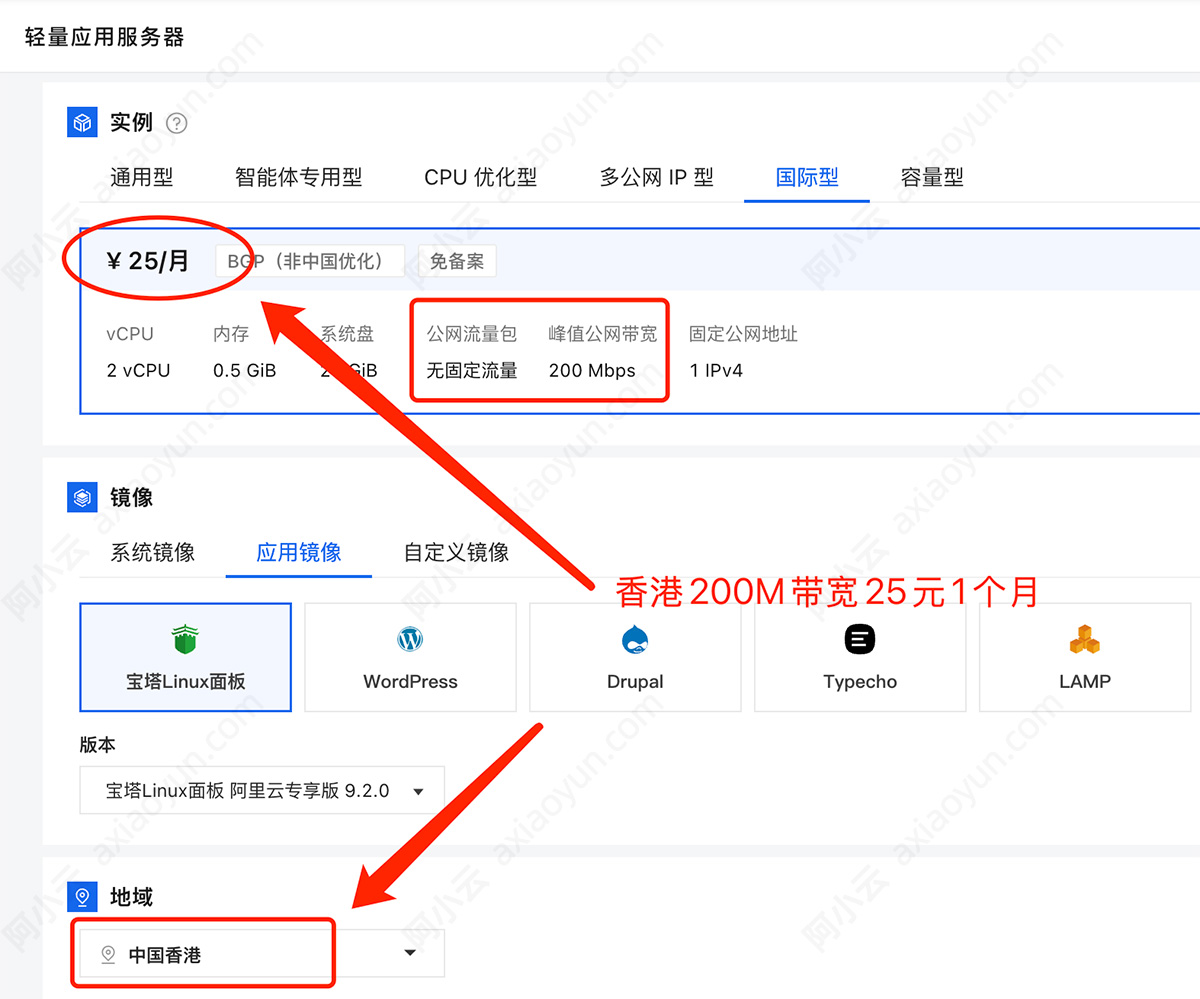Click the 固定公网地址 label
This screenshot has height=999, width=1200.
[743, 334]
